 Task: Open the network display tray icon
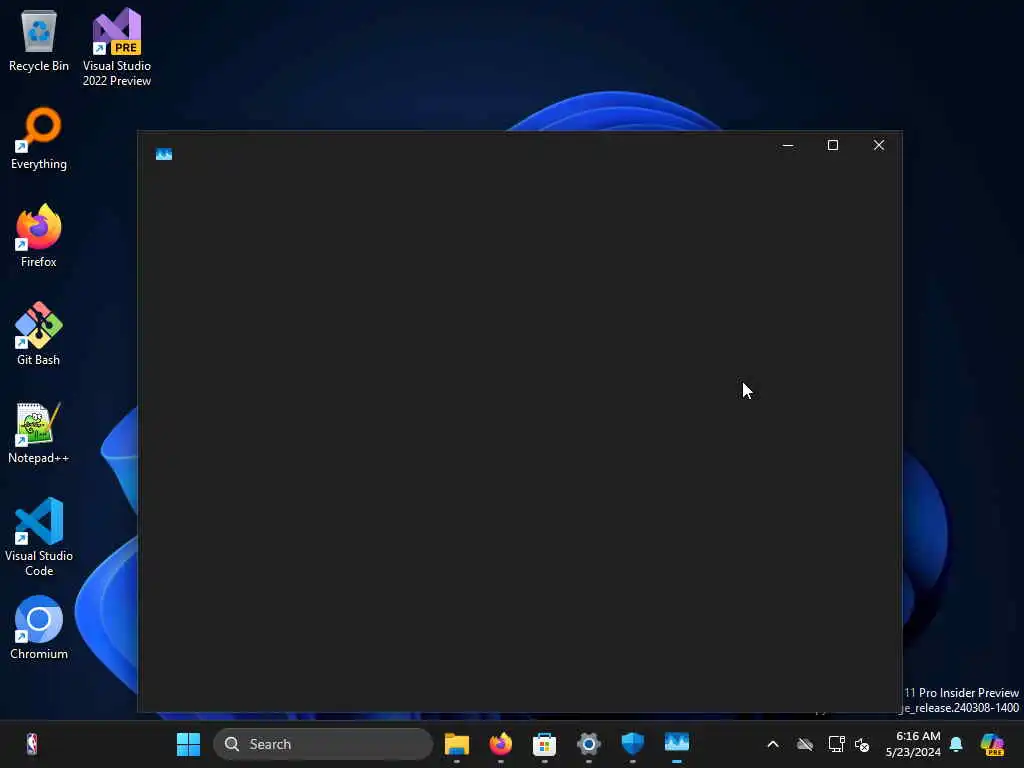click(837, 744)
